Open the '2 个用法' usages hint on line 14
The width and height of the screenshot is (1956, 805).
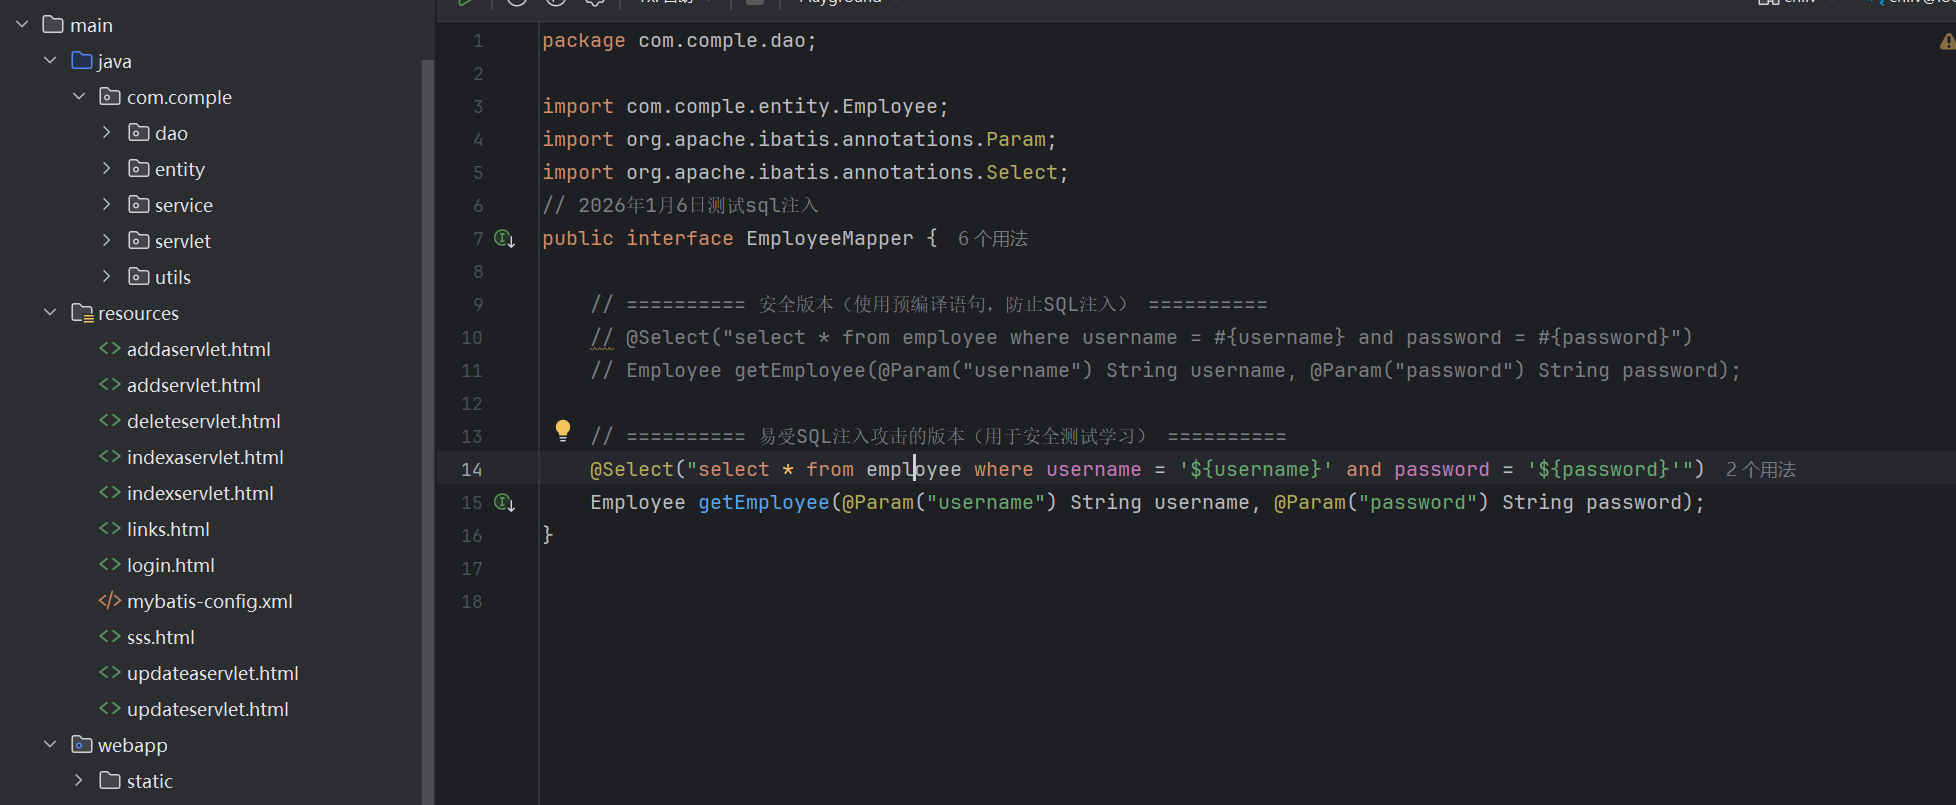(1761, 470)
